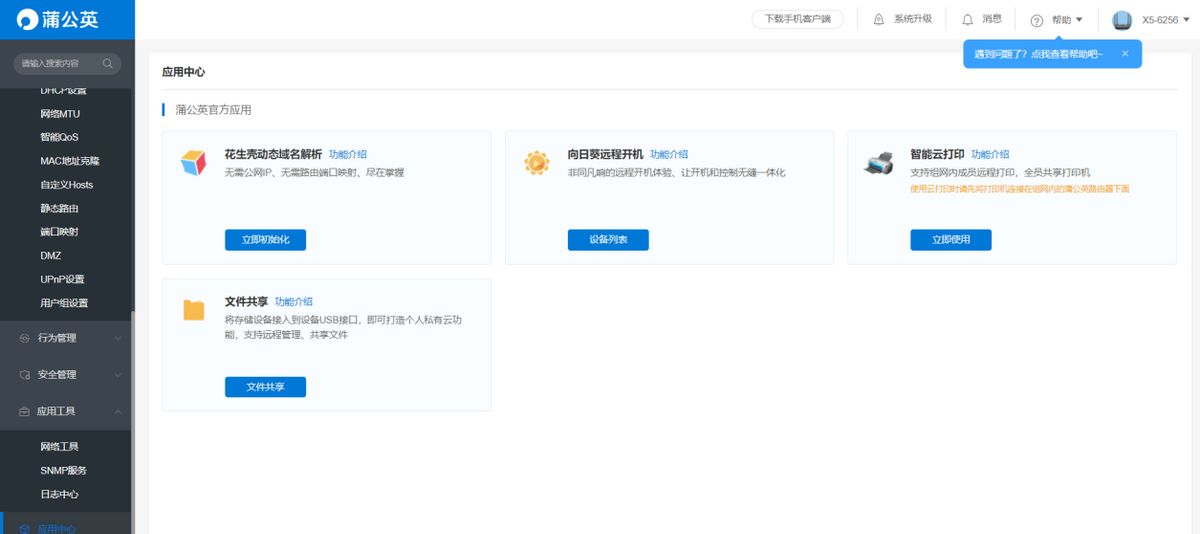Click the 智能云打印 printer icon
The height and width of the screenshot is (534, 1200).
[x=878, y=163]
